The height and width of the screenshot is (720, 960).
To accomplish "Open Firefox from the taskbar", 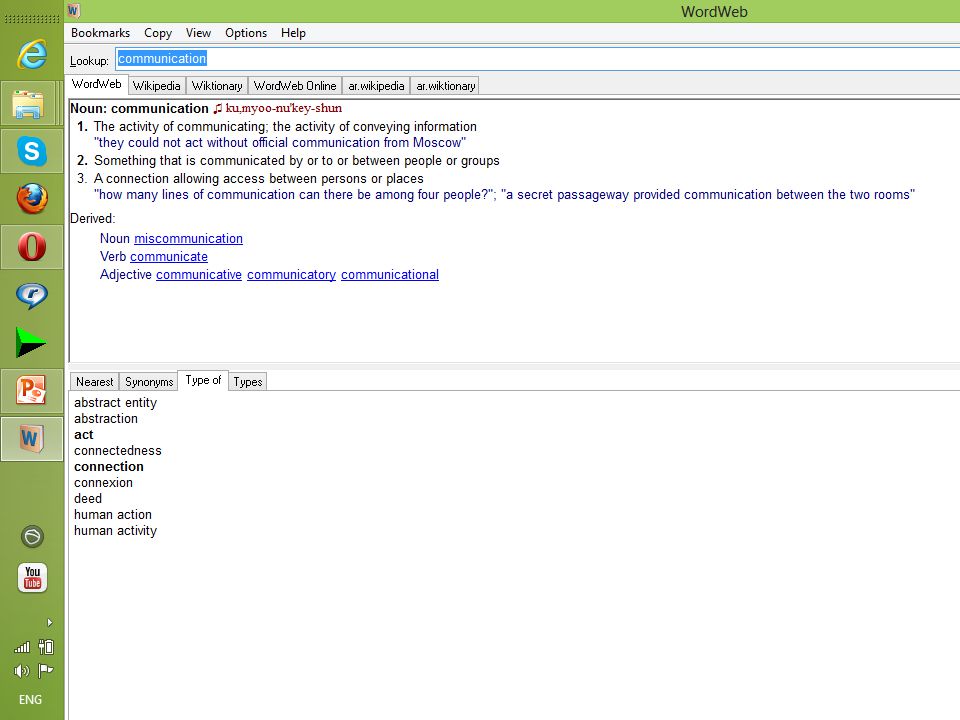I will point(32,198).
